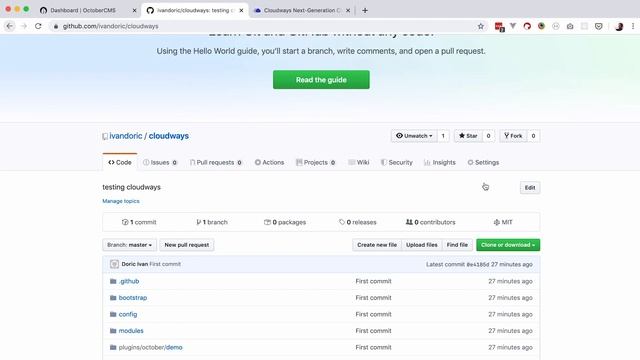Click Find file button

(x=457, y=245)
